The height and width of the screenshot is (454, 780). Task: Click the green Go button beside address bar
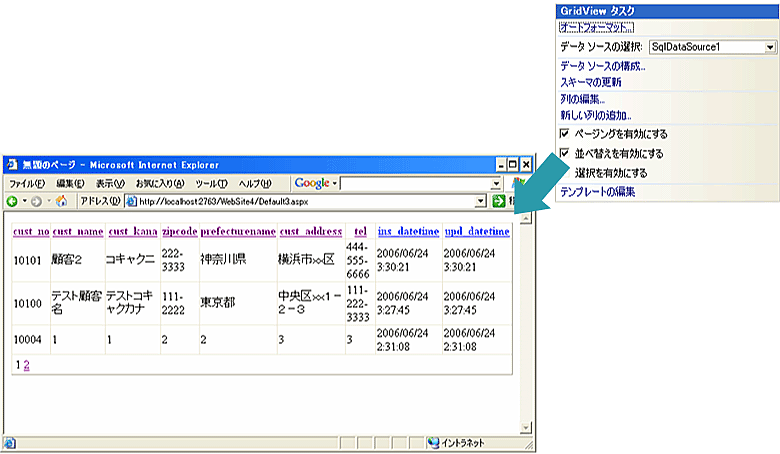(498, 201)
